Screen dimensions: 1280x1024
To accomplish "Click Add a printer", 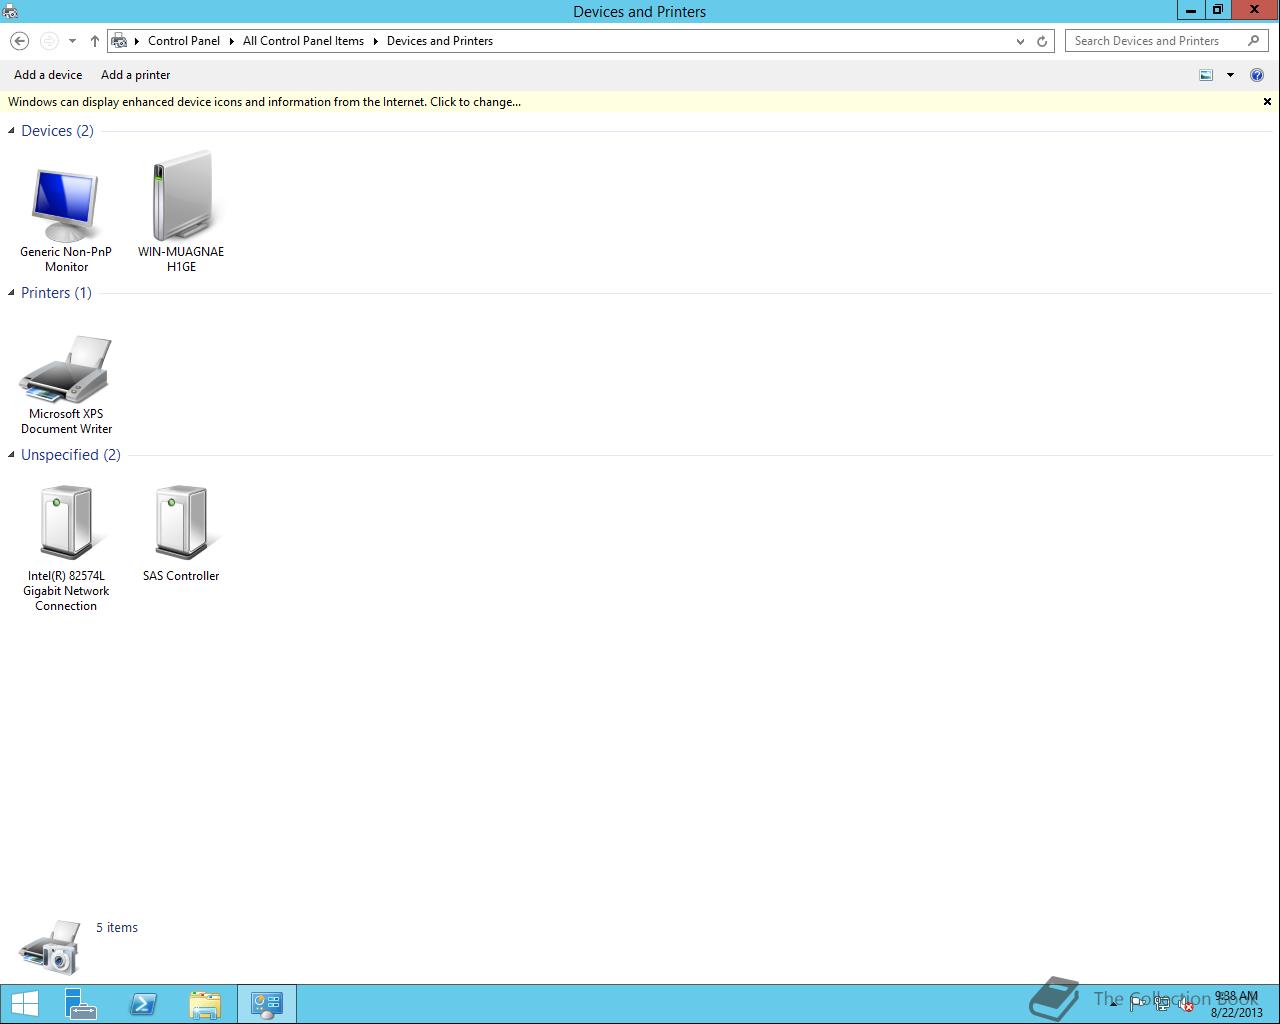I will (x=136, y=75).
